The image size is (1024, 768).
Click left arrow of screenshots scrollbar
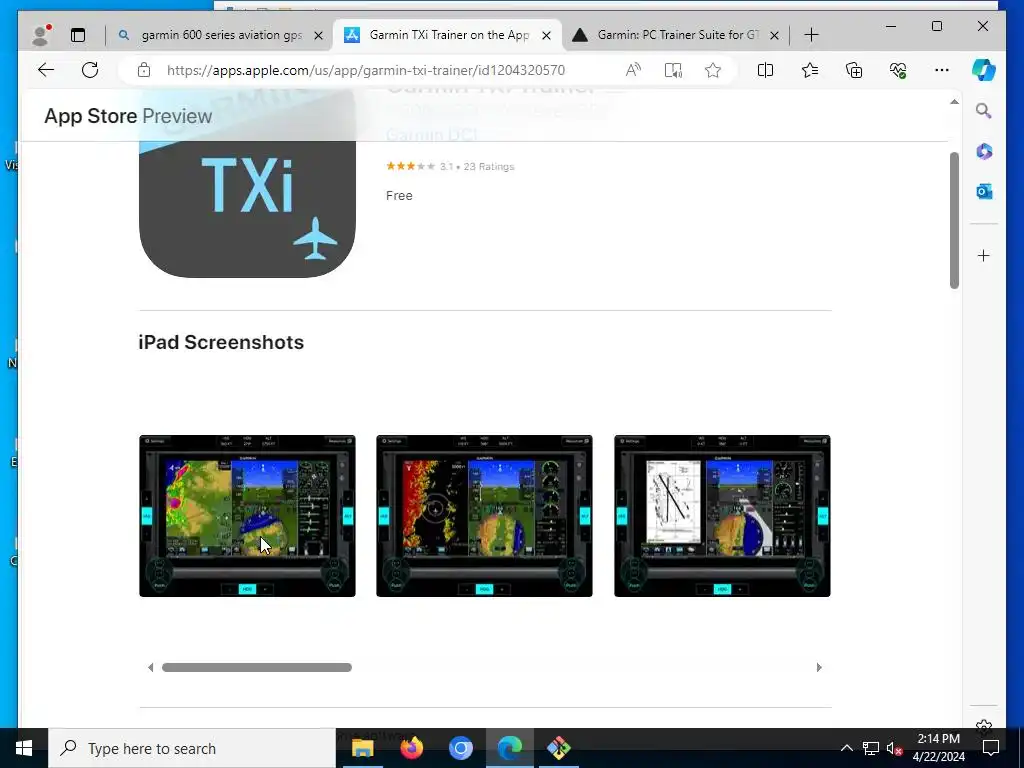click(150, 667)
